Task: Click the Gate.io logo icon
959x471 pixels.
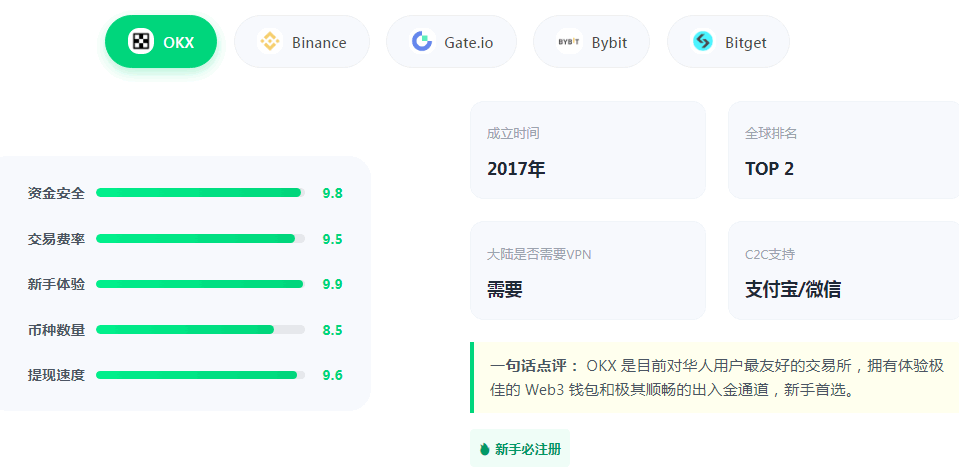Action: pyautogui.click(x=422, y=42)
